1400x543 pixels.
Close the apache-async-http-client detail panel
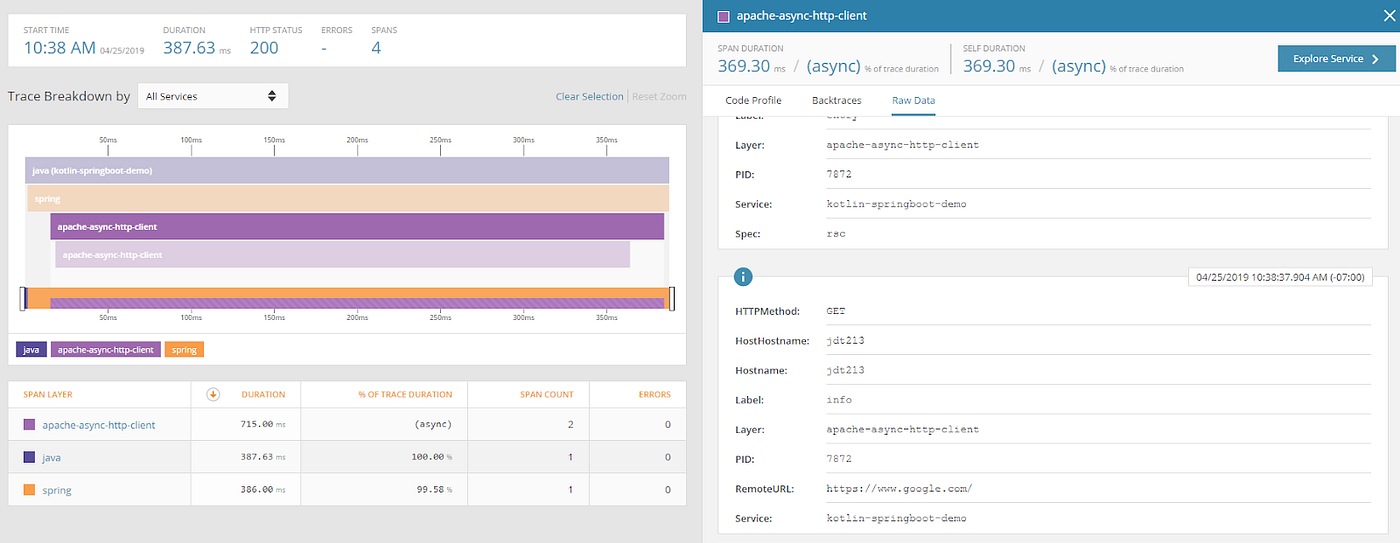(x=1384, y=16)
